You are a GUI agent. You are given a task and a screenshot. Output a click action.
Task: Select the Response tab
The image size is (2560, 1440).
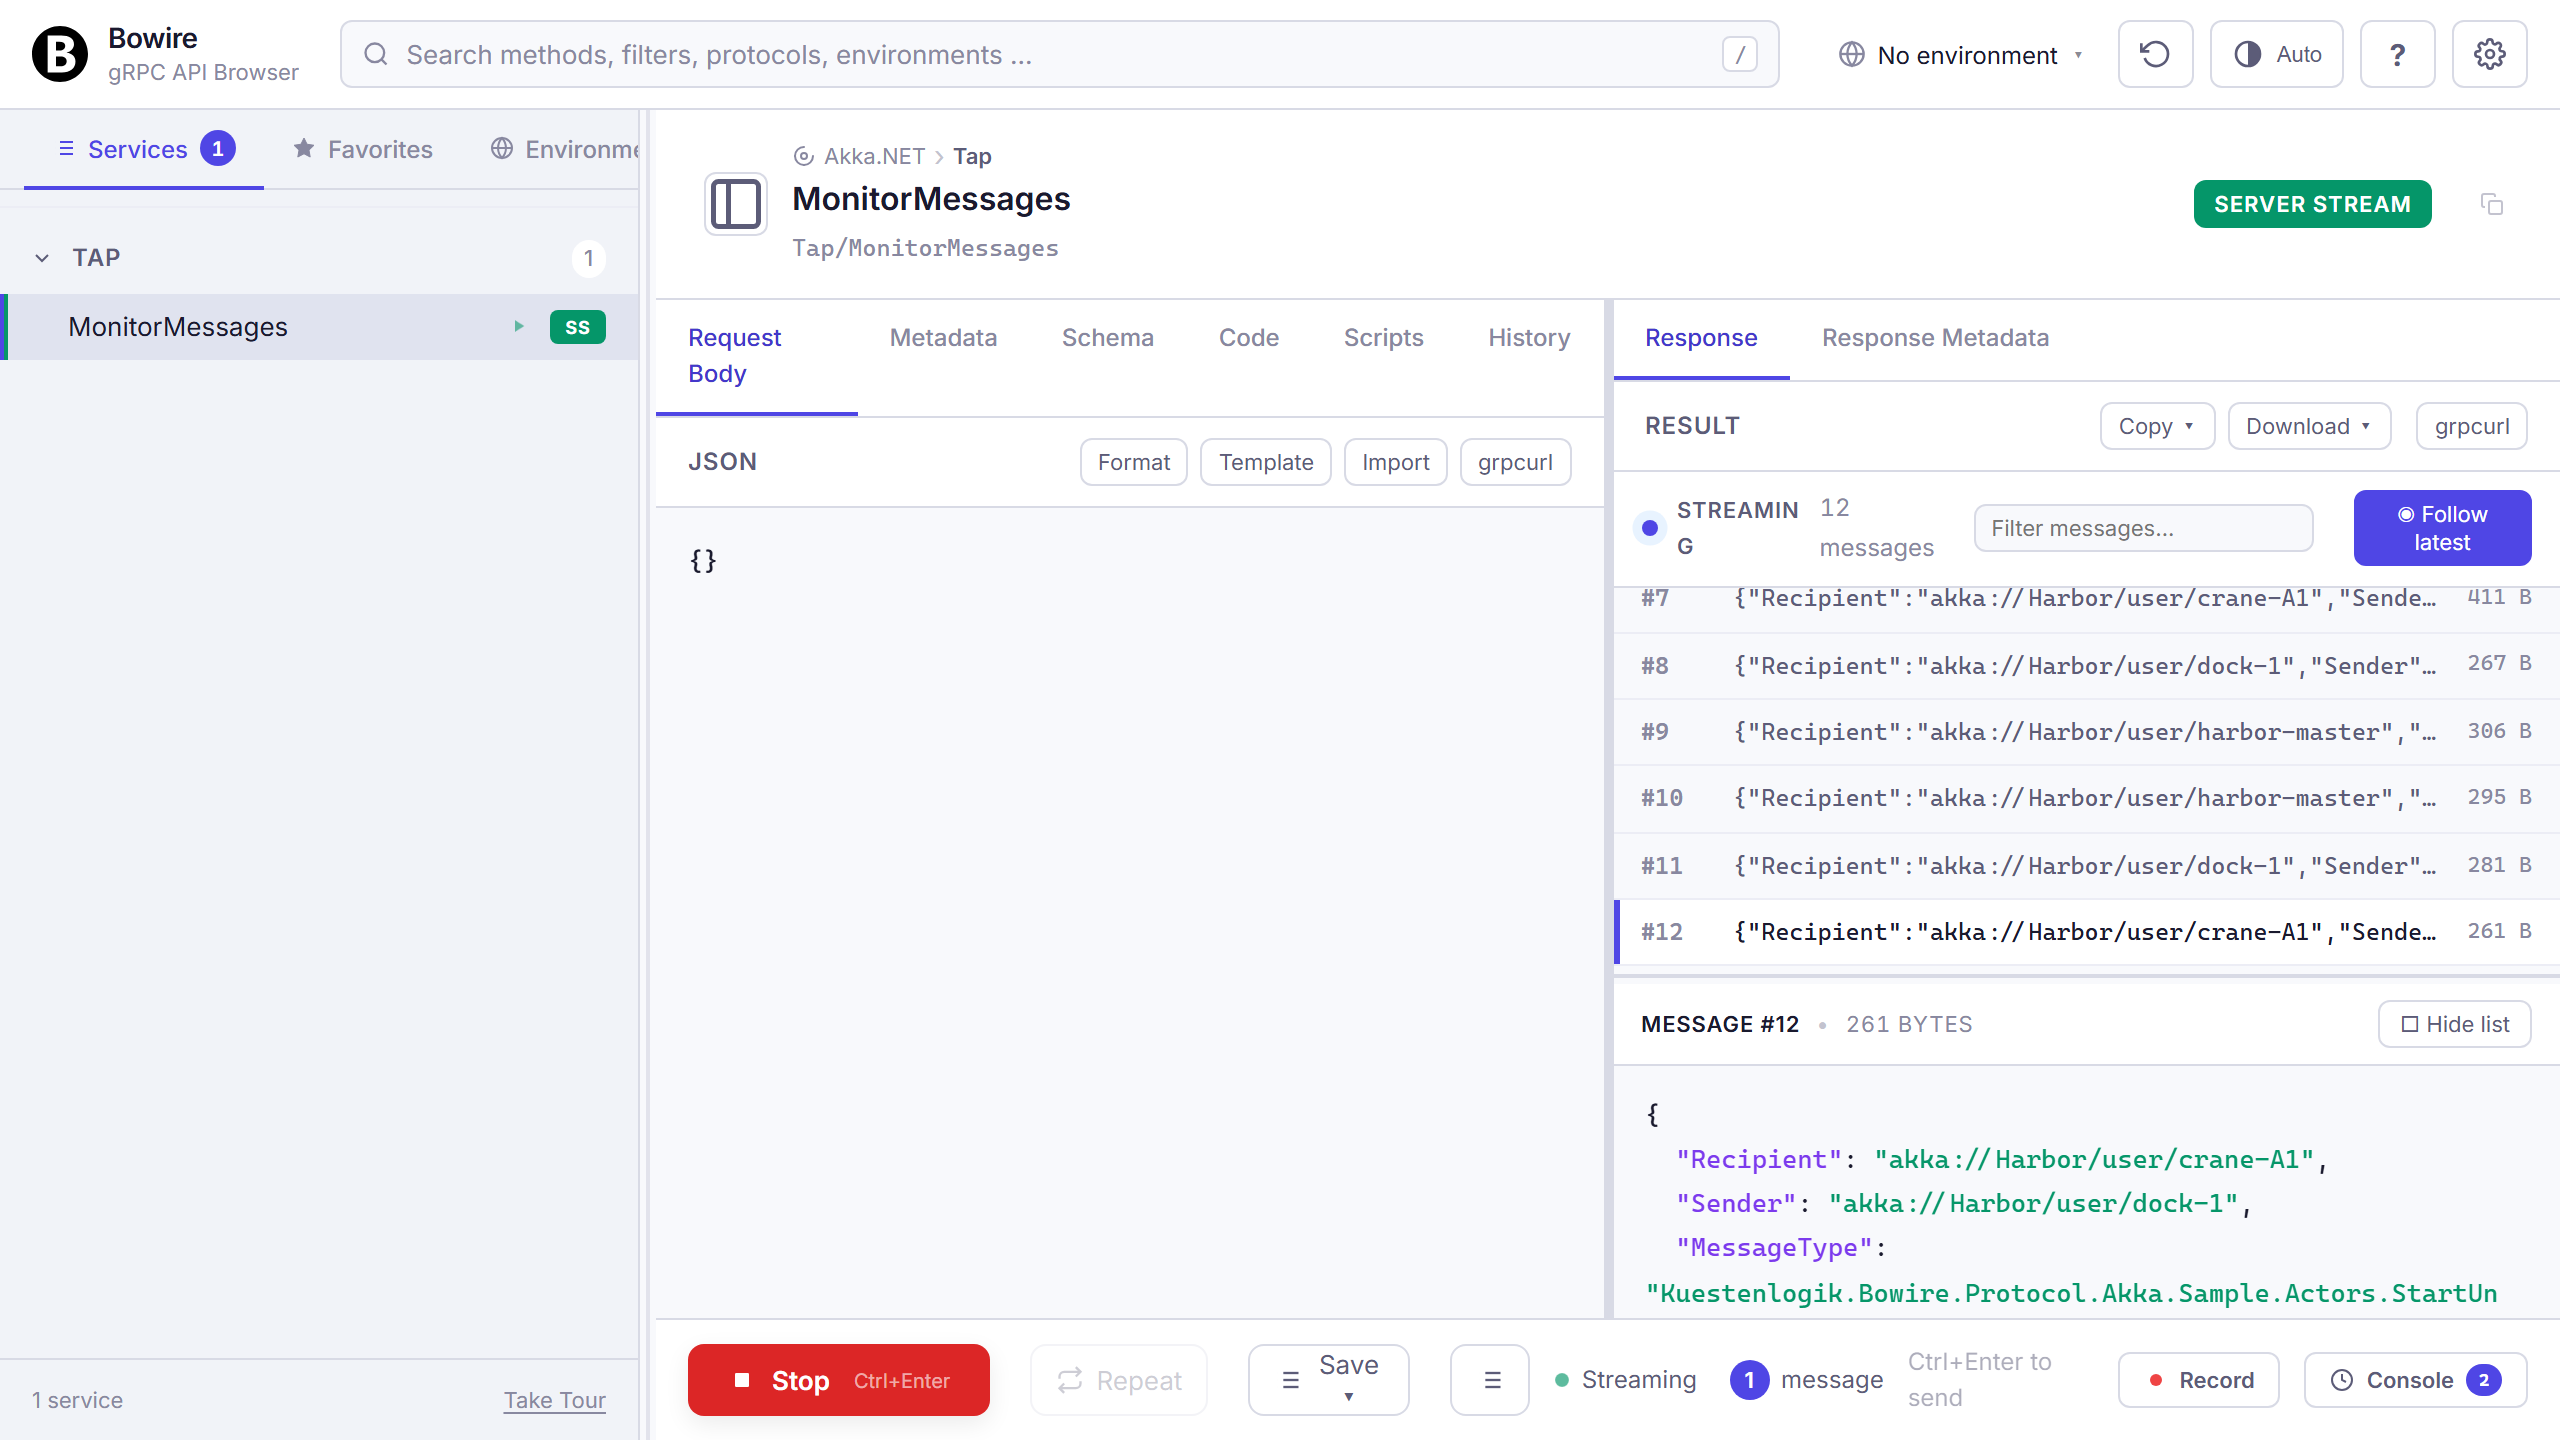[x=1701, y=338]
